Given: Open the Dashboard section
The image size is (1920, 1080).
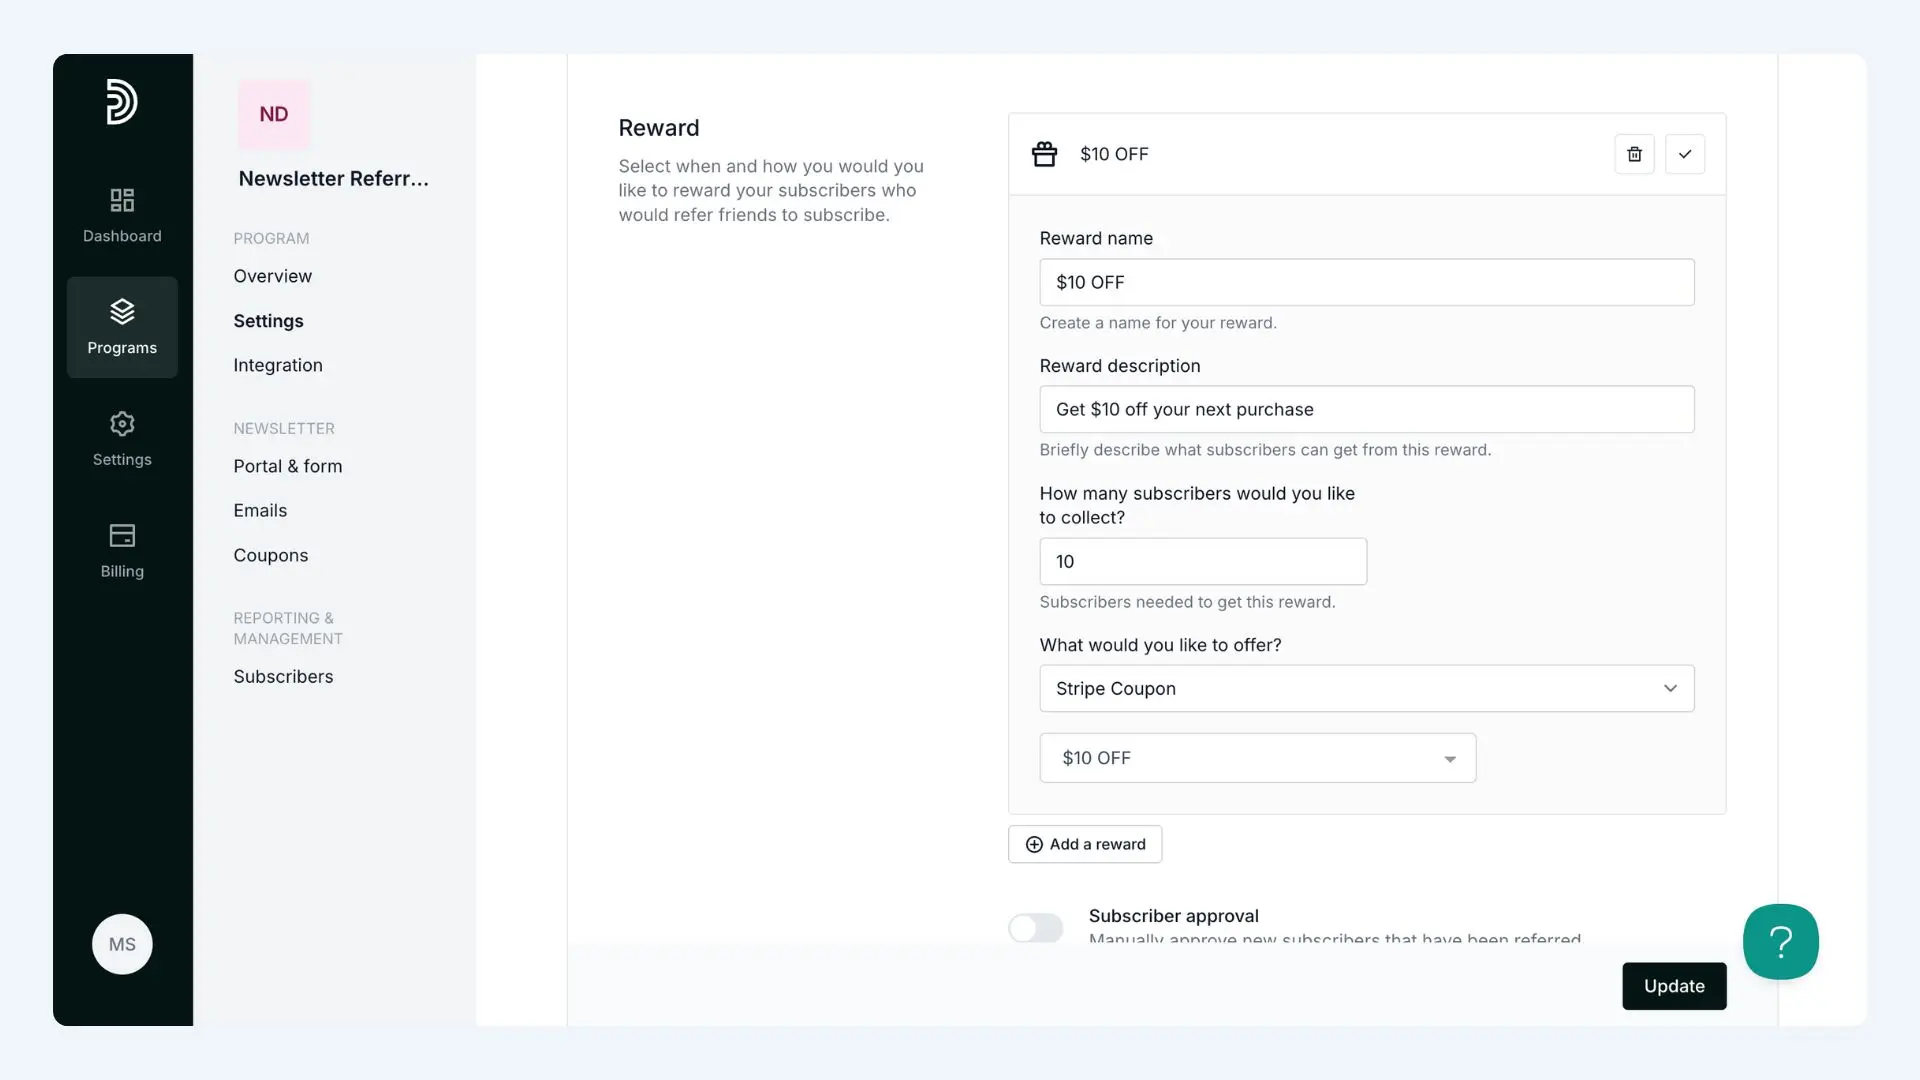Looking at the screenshot, I should 122,215.
